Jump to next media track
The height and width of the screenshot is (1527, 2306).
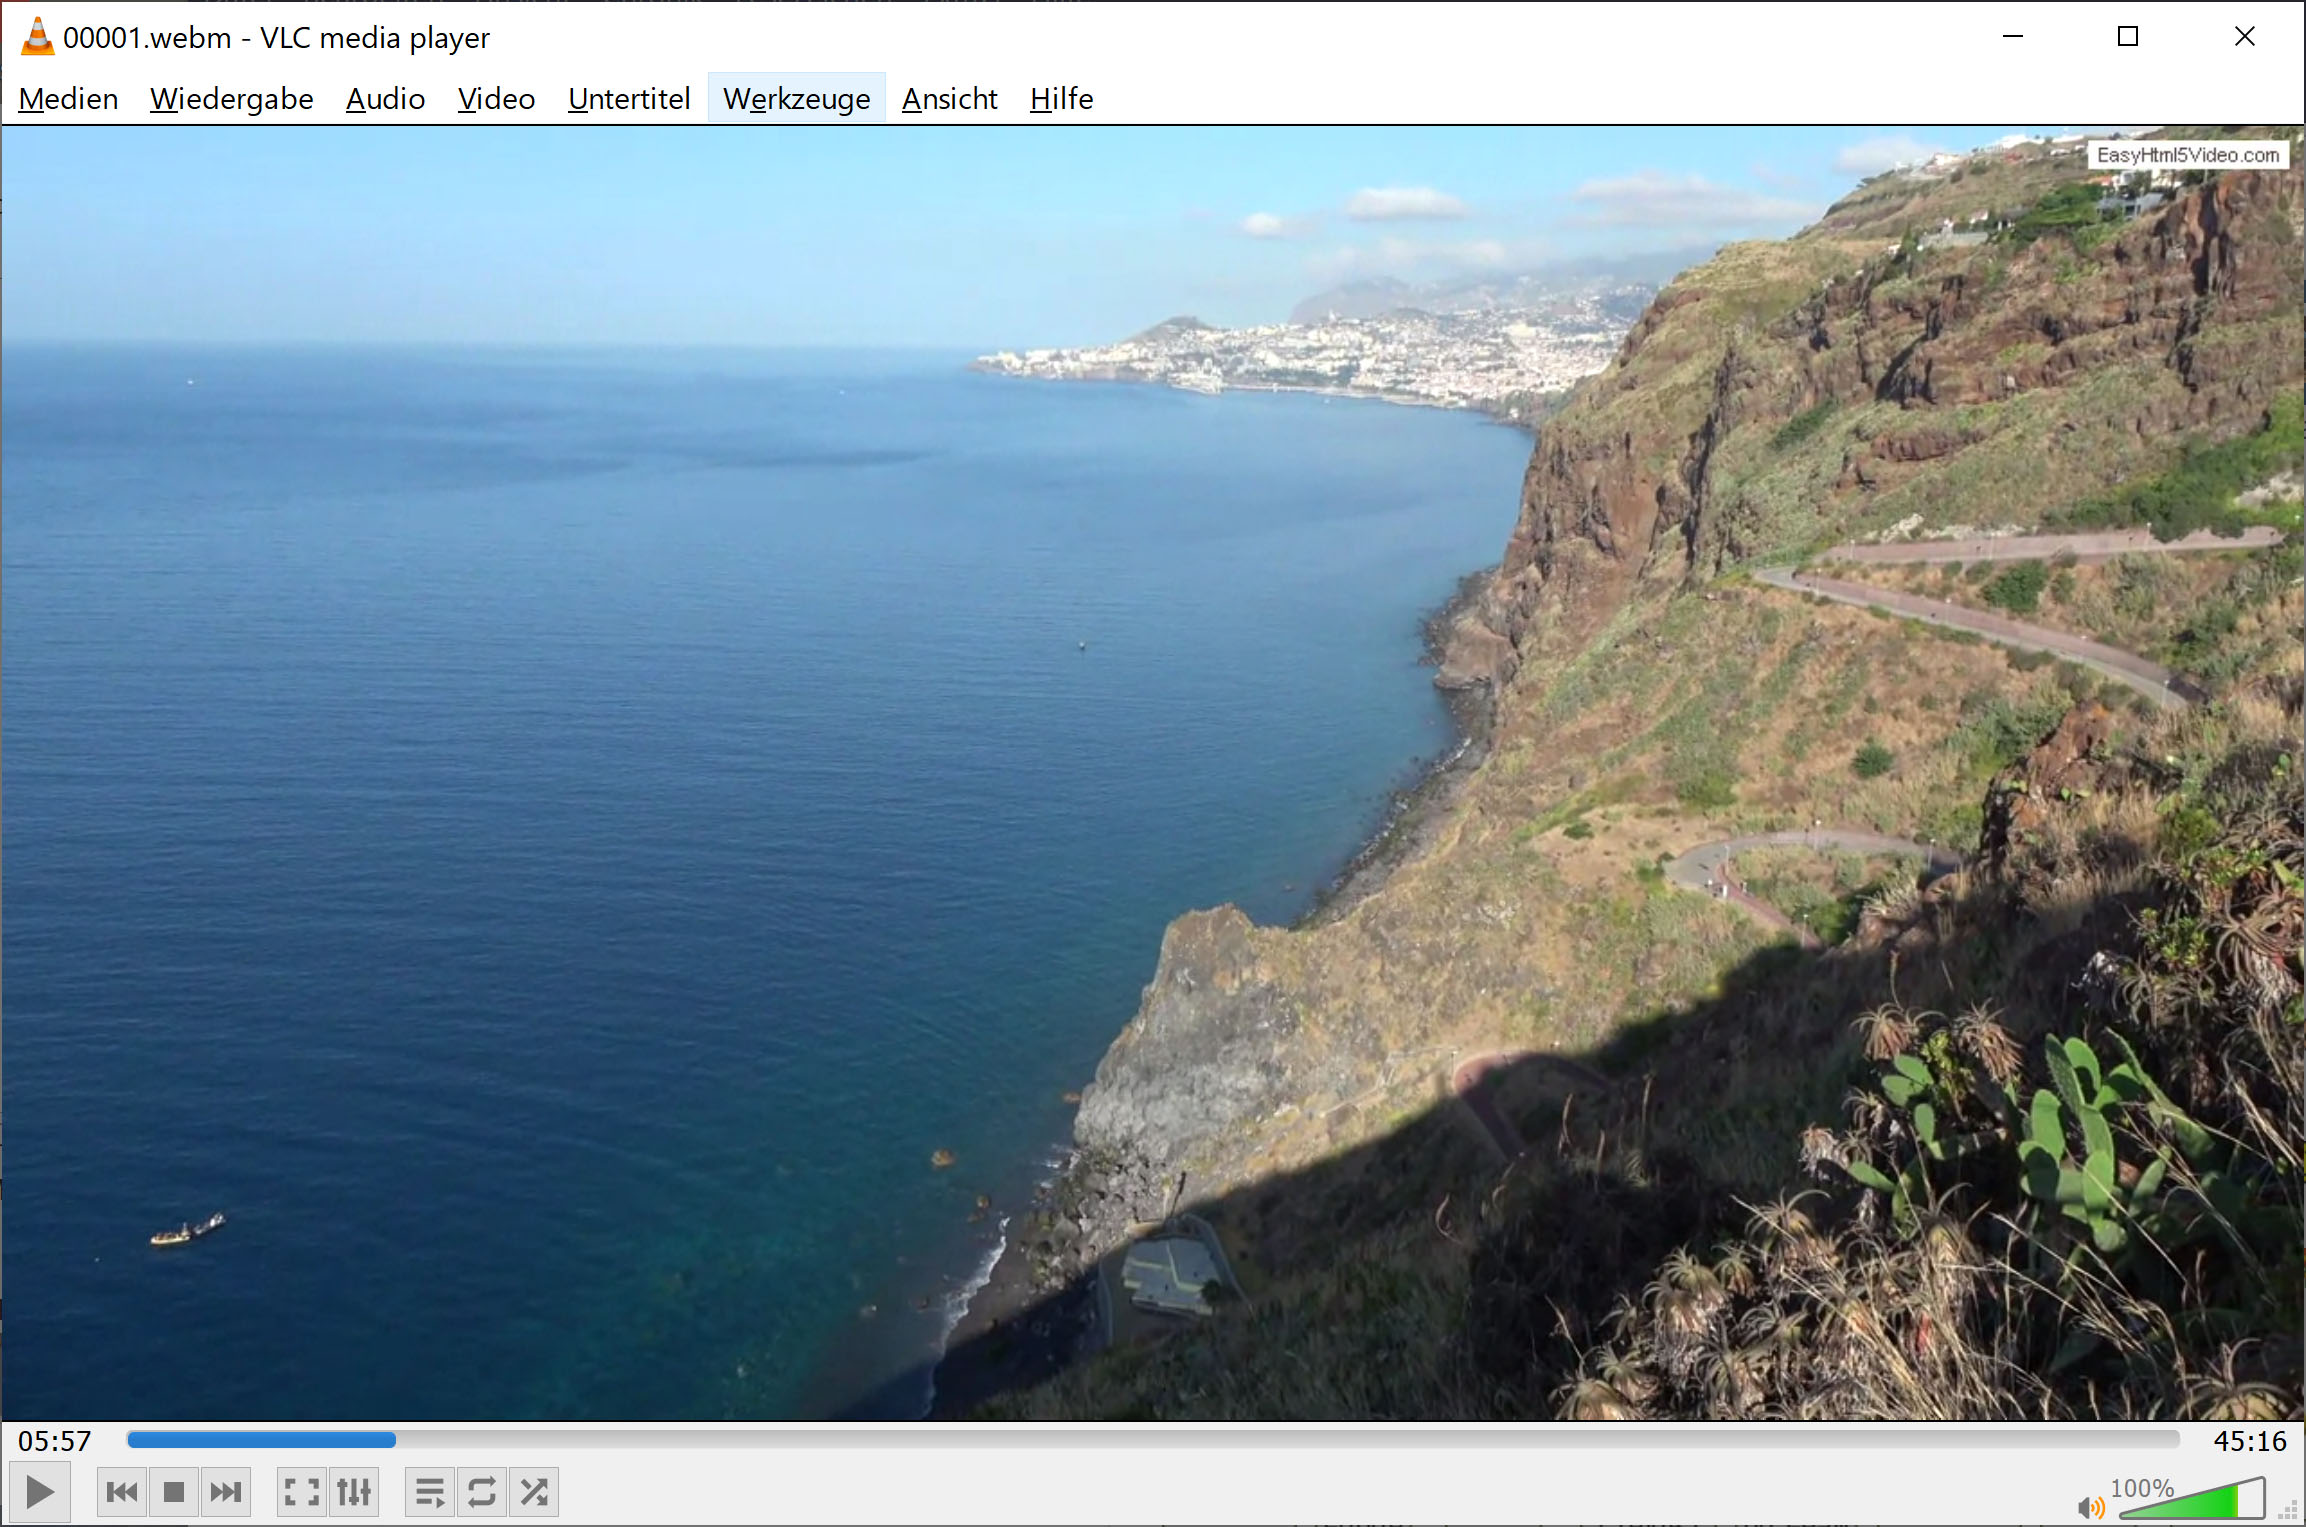pos(226,1493)
